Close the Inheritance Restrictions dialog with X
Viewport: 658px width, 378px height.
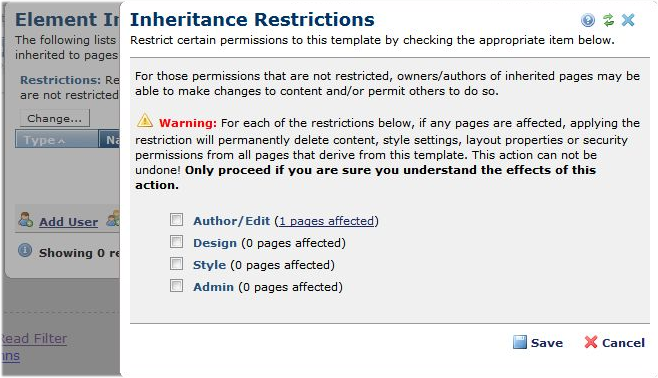click(628, 20)
